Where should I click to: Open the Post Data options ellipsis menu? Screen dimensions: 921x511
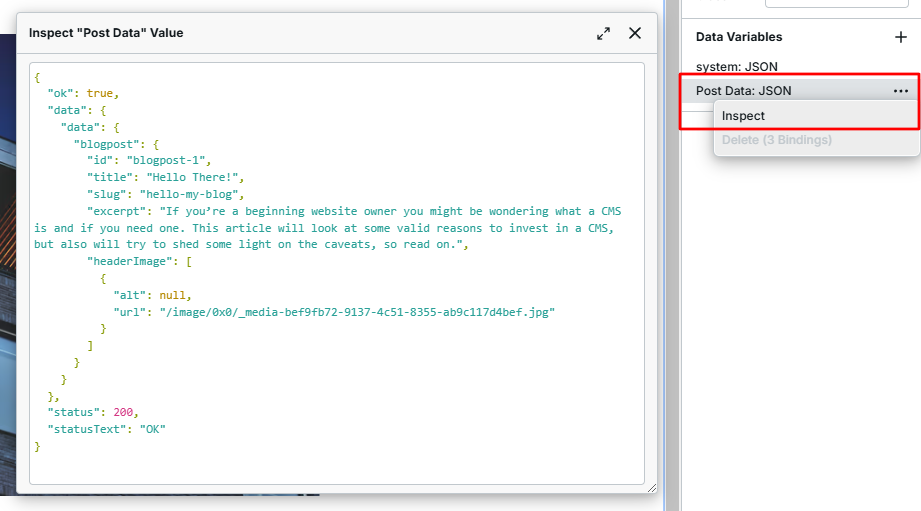click(x=901, y=91)
